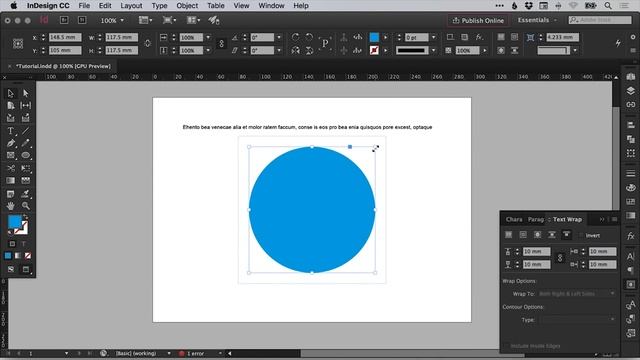Viewport: 640px width, 360px height.
Task: Choose Jump Object wrap option
Action: (x=552, y=235)
